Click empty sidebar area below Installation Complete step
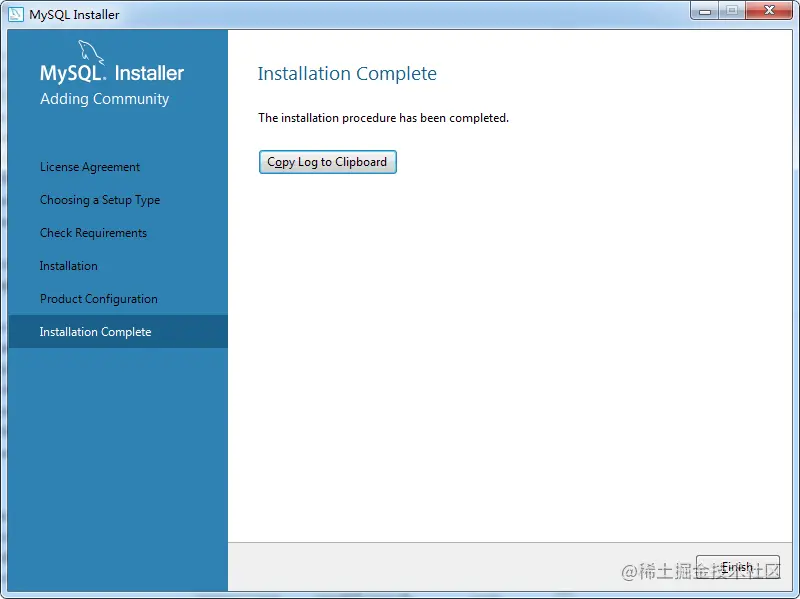 pos(117,460)
